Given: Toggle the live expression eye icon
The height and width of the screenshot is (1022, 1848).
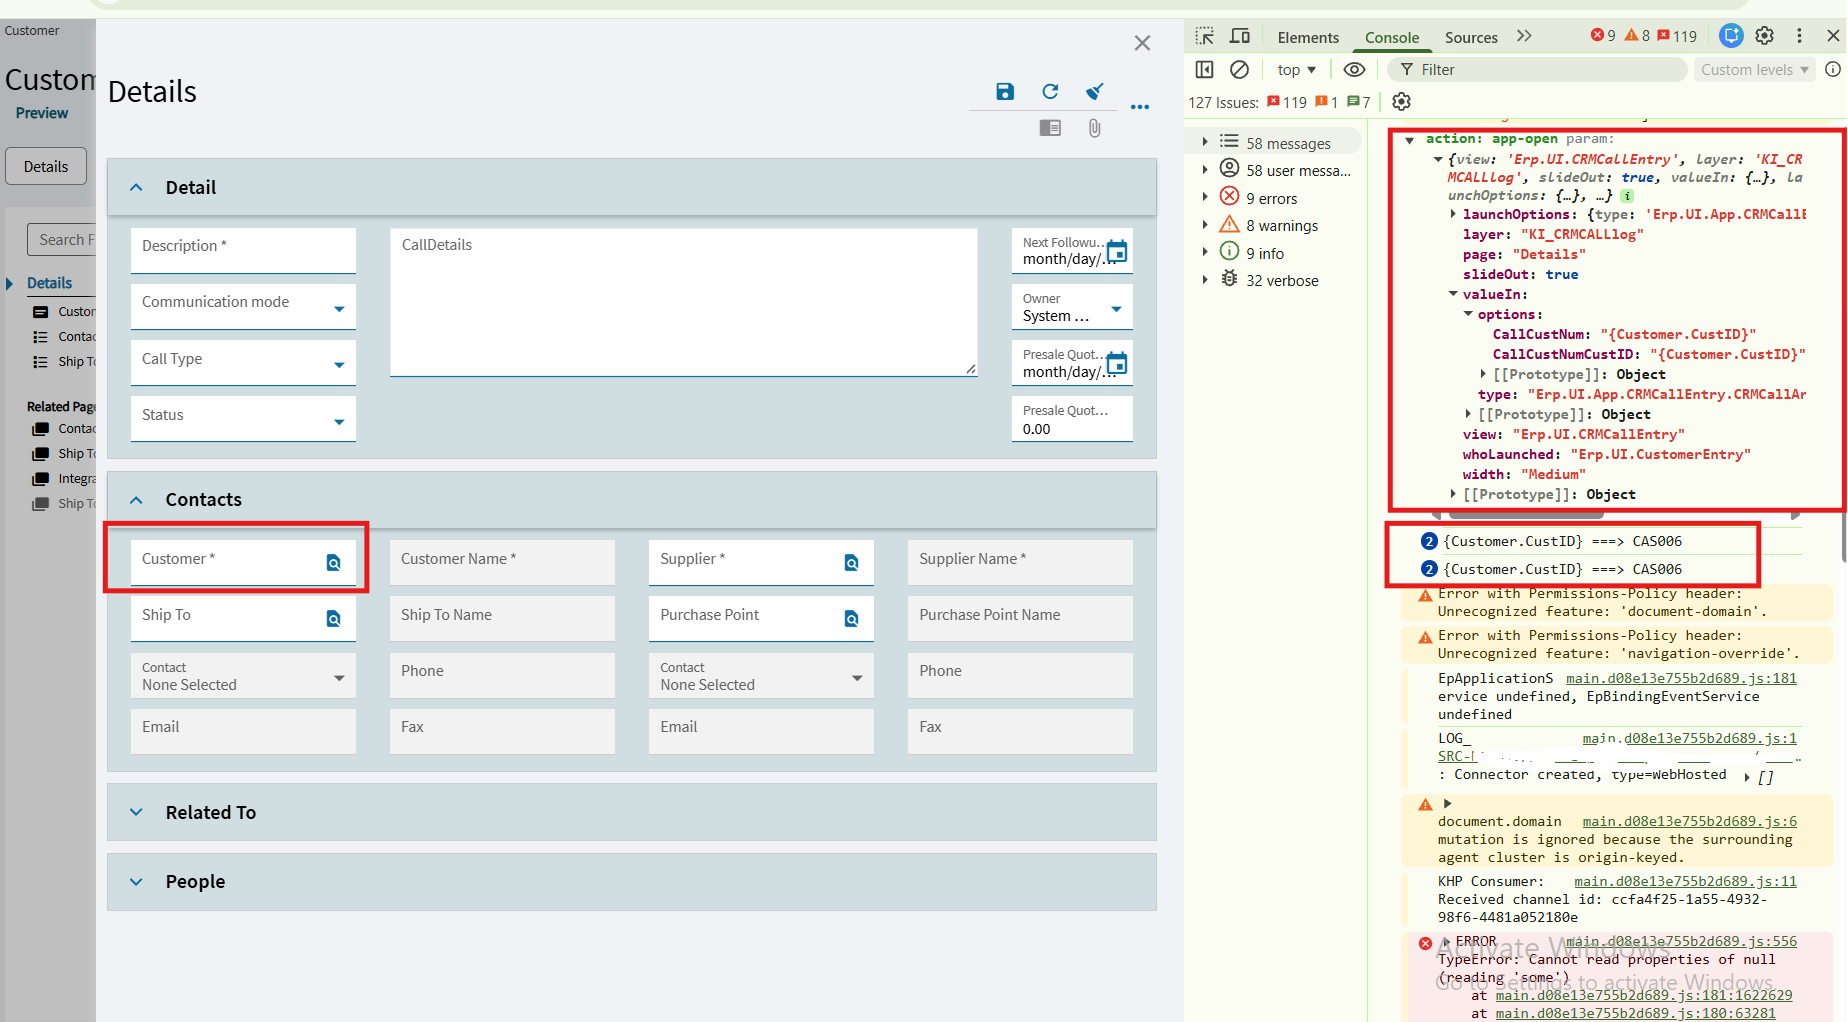Looking at the screenshot, I should 1354,69.
